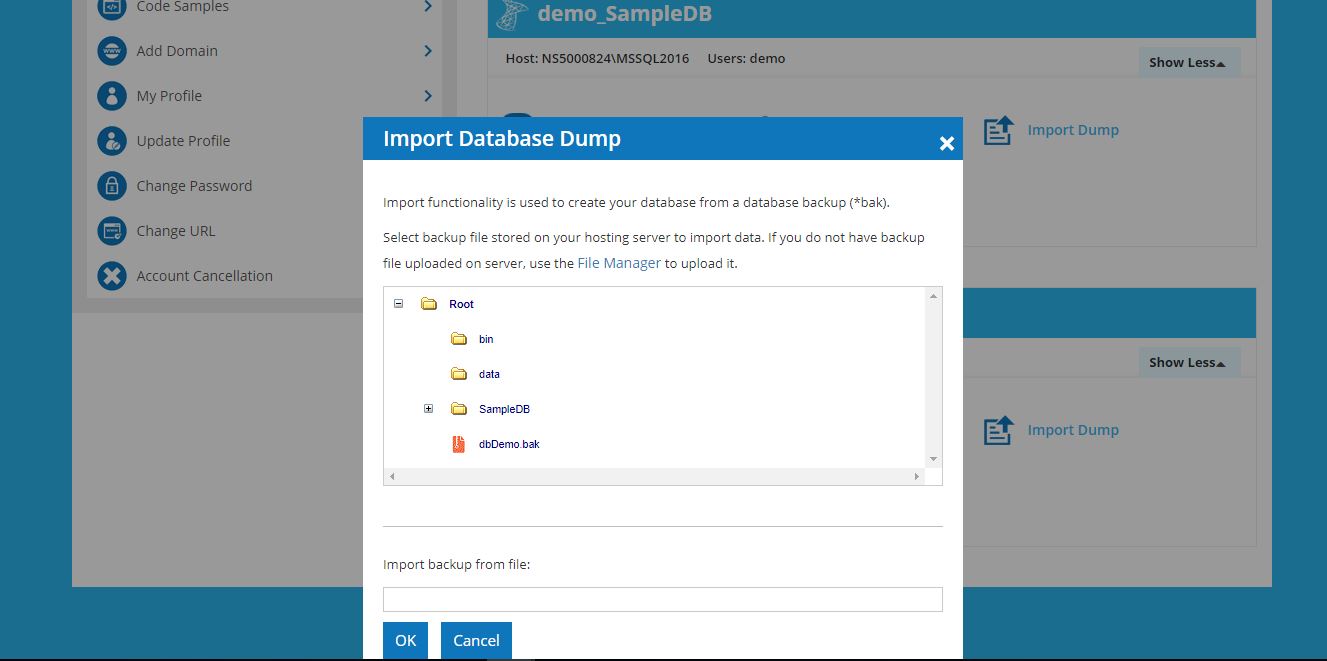
Task: Select the Root tree label
Action: click(x=461, y=304)
